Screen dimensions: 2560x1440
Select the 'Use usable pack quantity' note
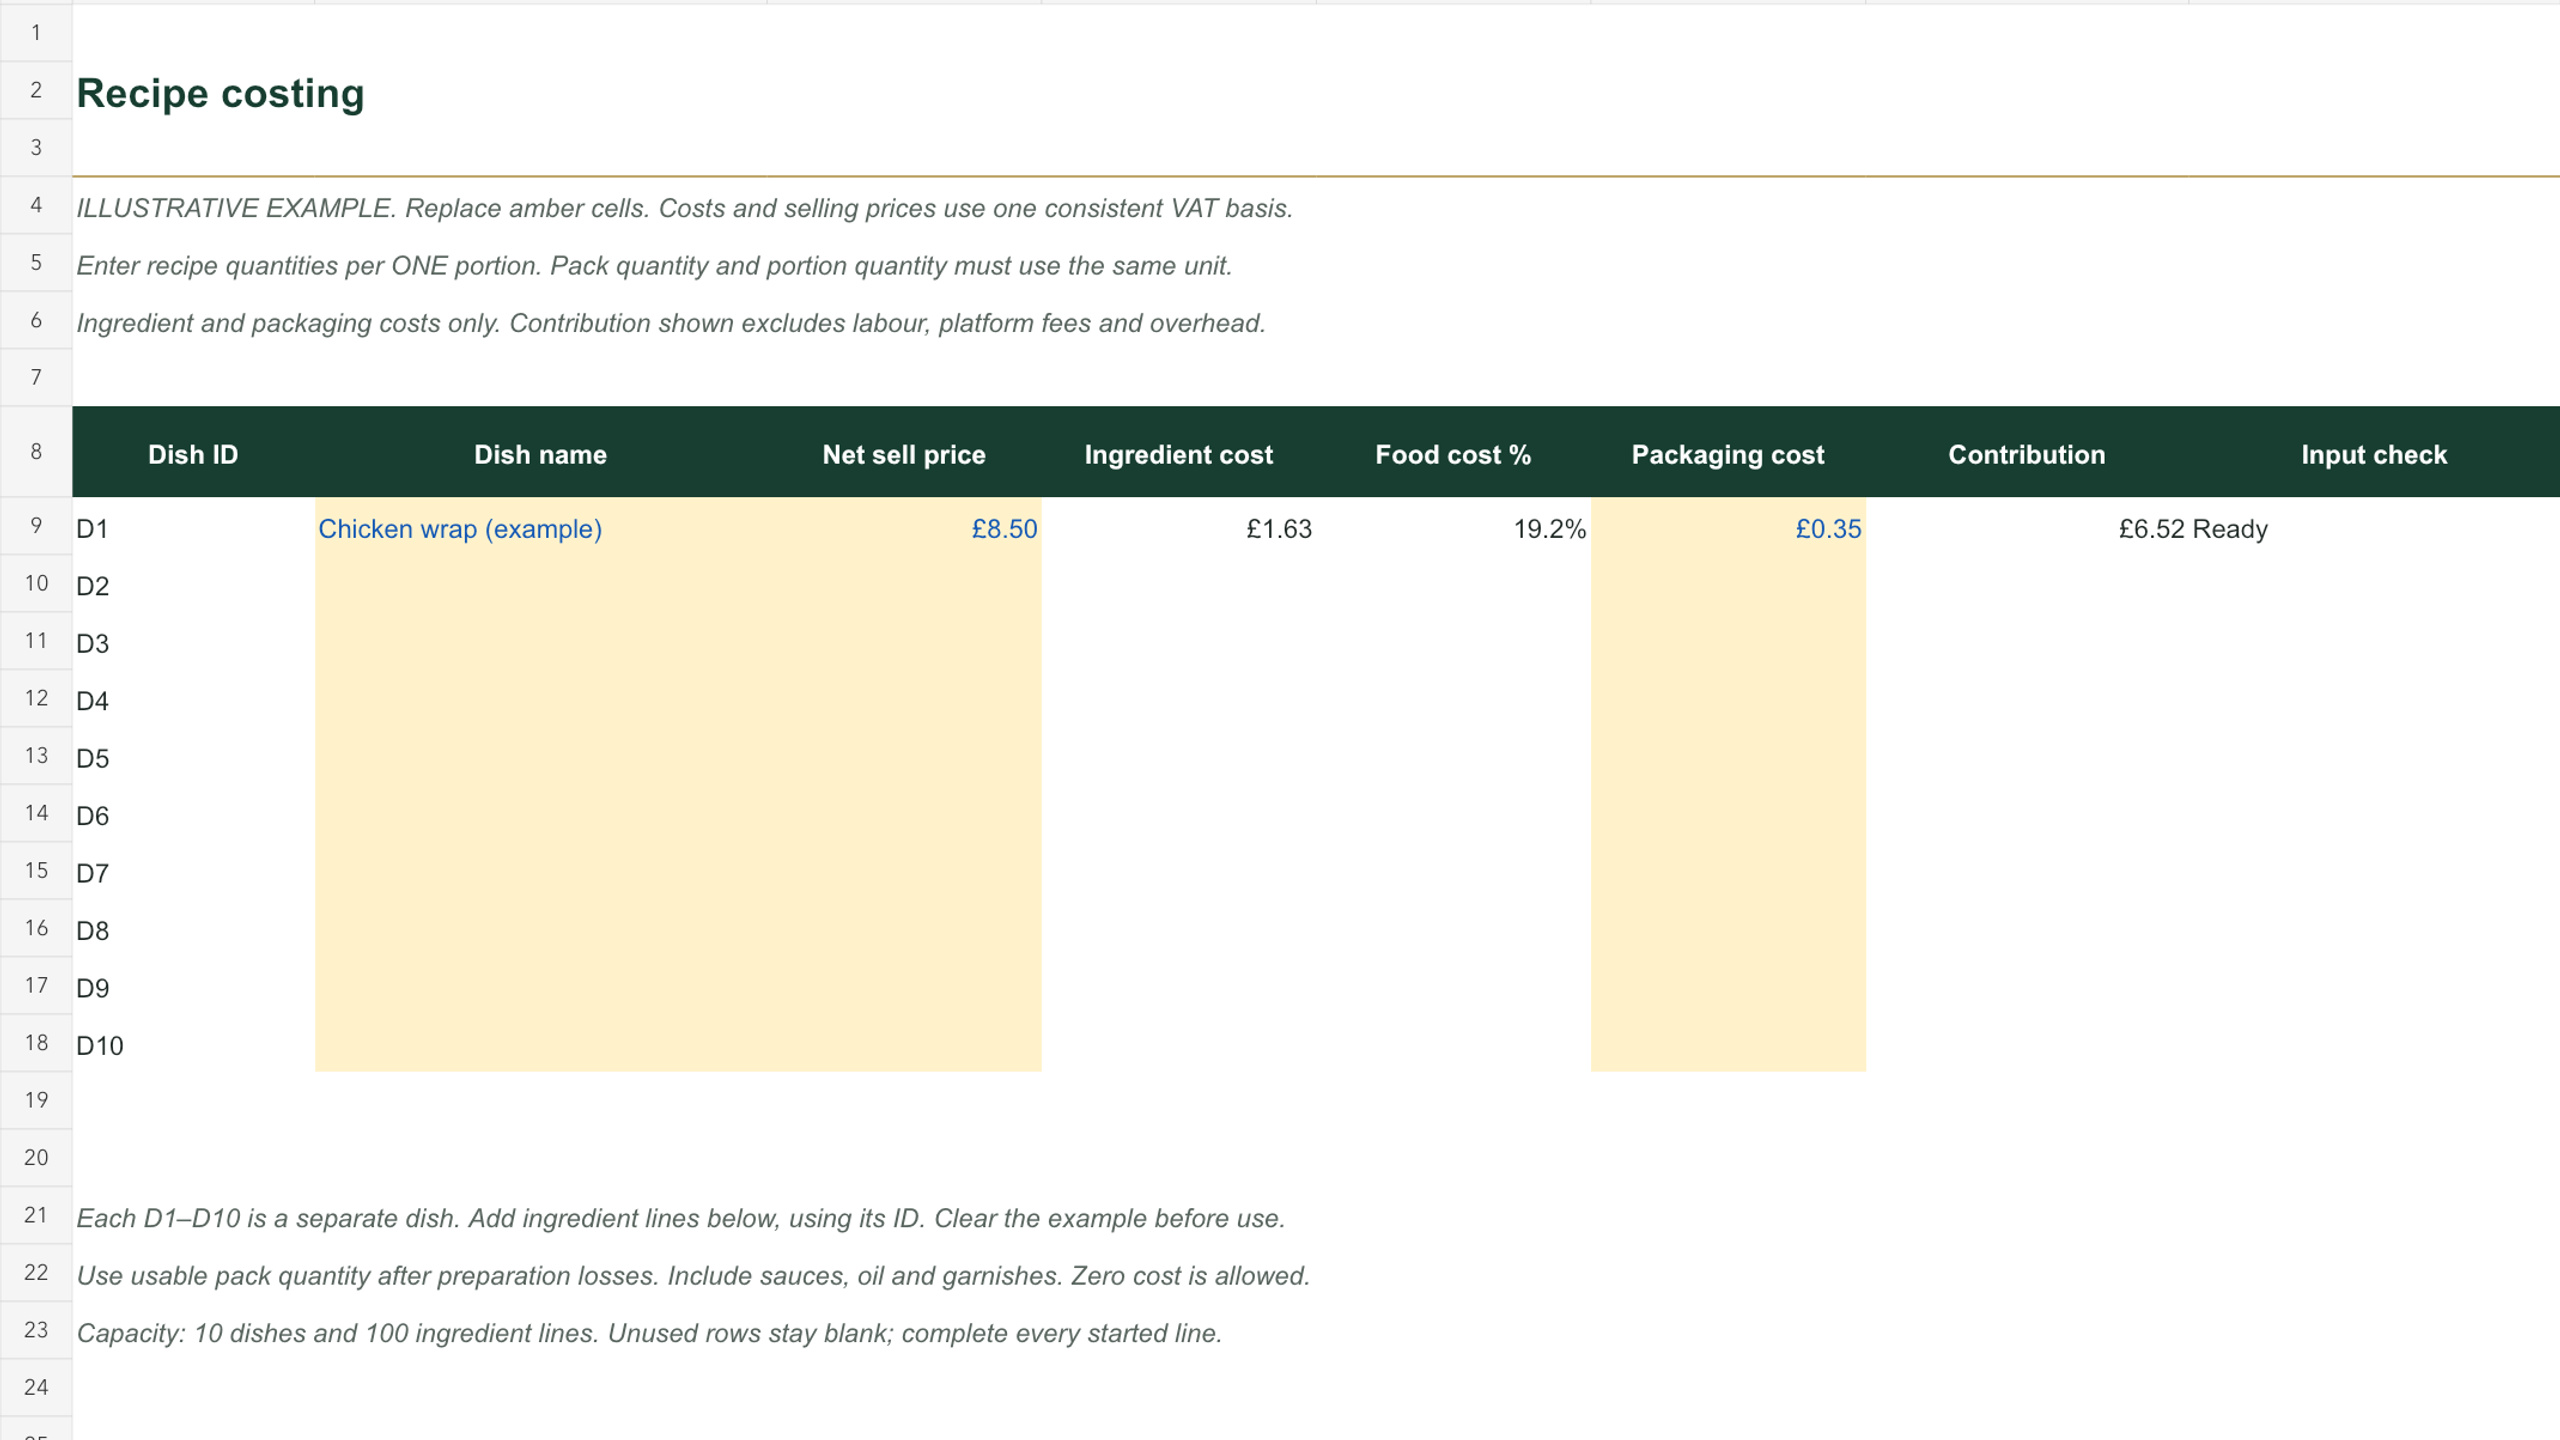[693, 1276]
